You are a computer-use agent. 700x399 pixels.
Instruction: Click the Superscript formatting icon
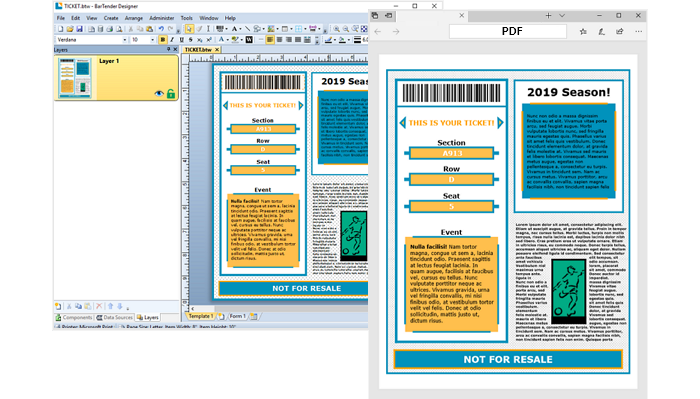tap(209, 40)
